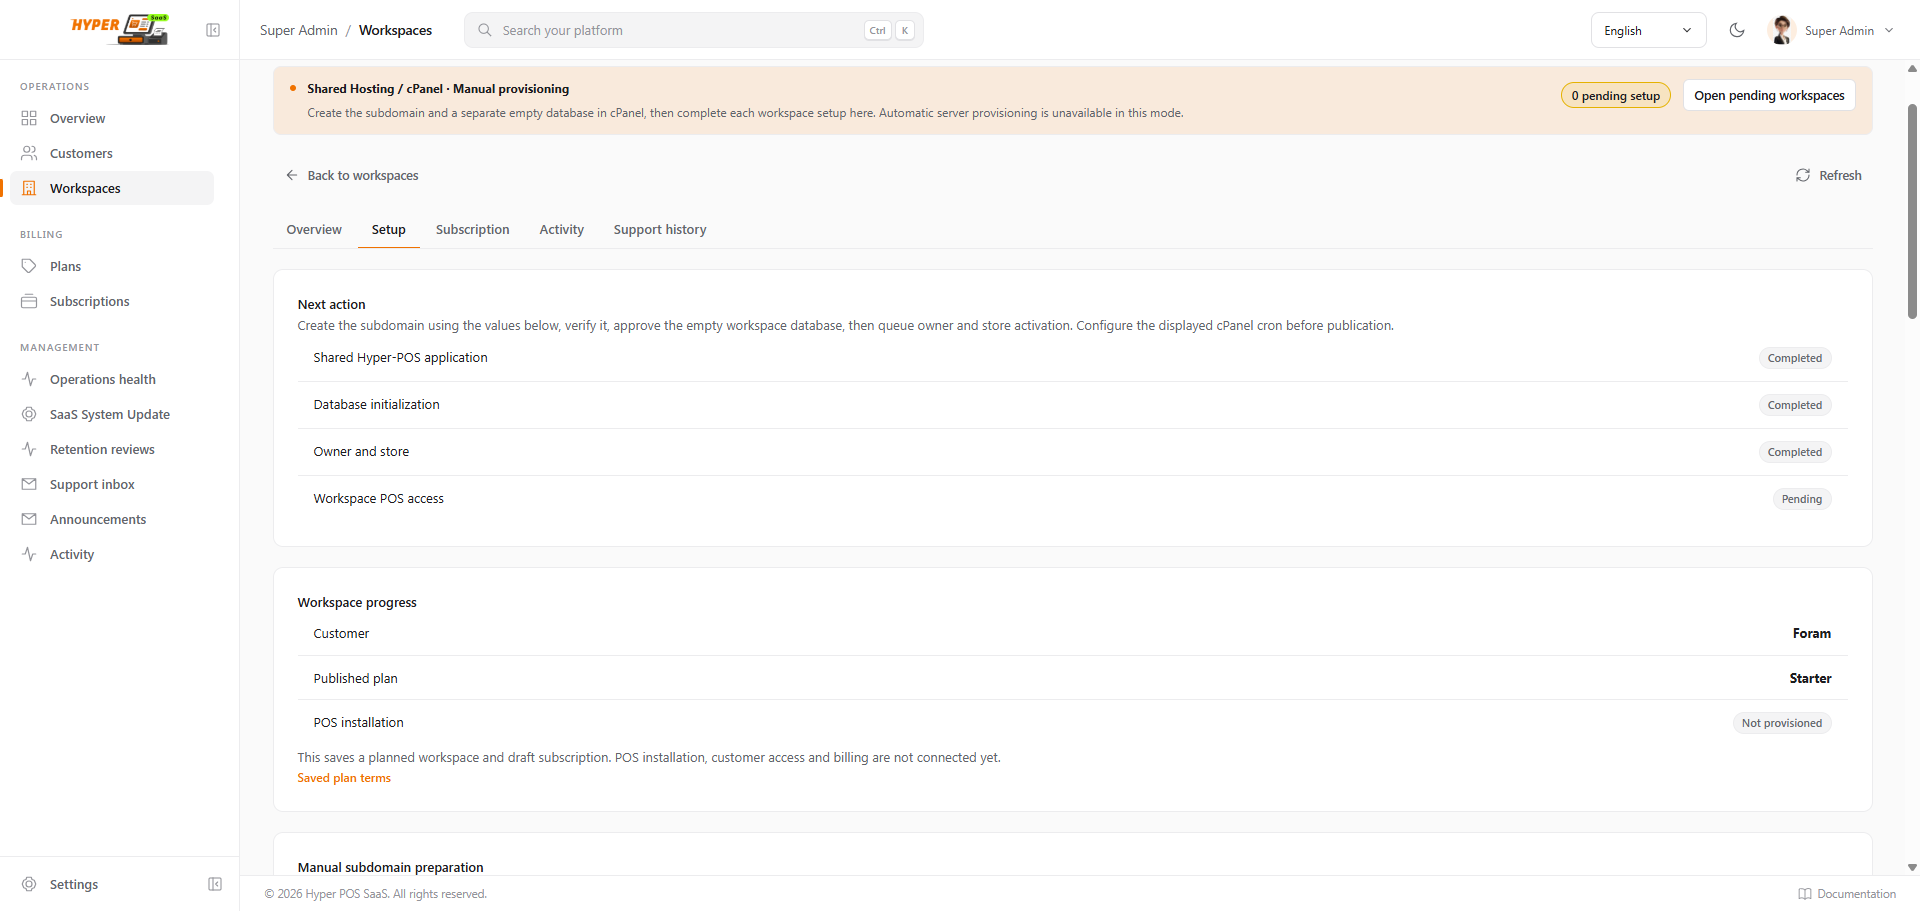The image size is (1920, 911).
Task: Click the Super Admin breadcrumb
Action: tap(299, 30)
